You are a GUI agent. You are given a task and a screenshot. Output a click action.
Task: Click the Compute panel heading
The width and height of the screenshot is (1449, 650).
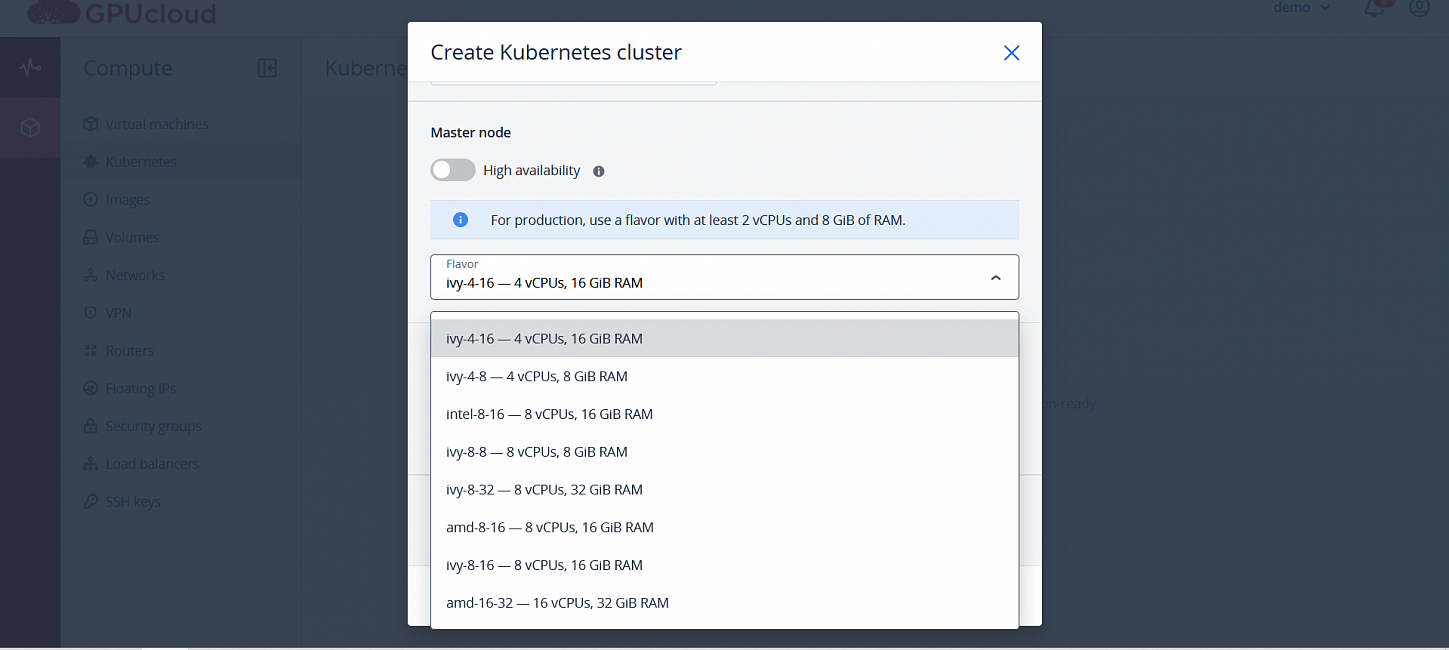(128, 68)
